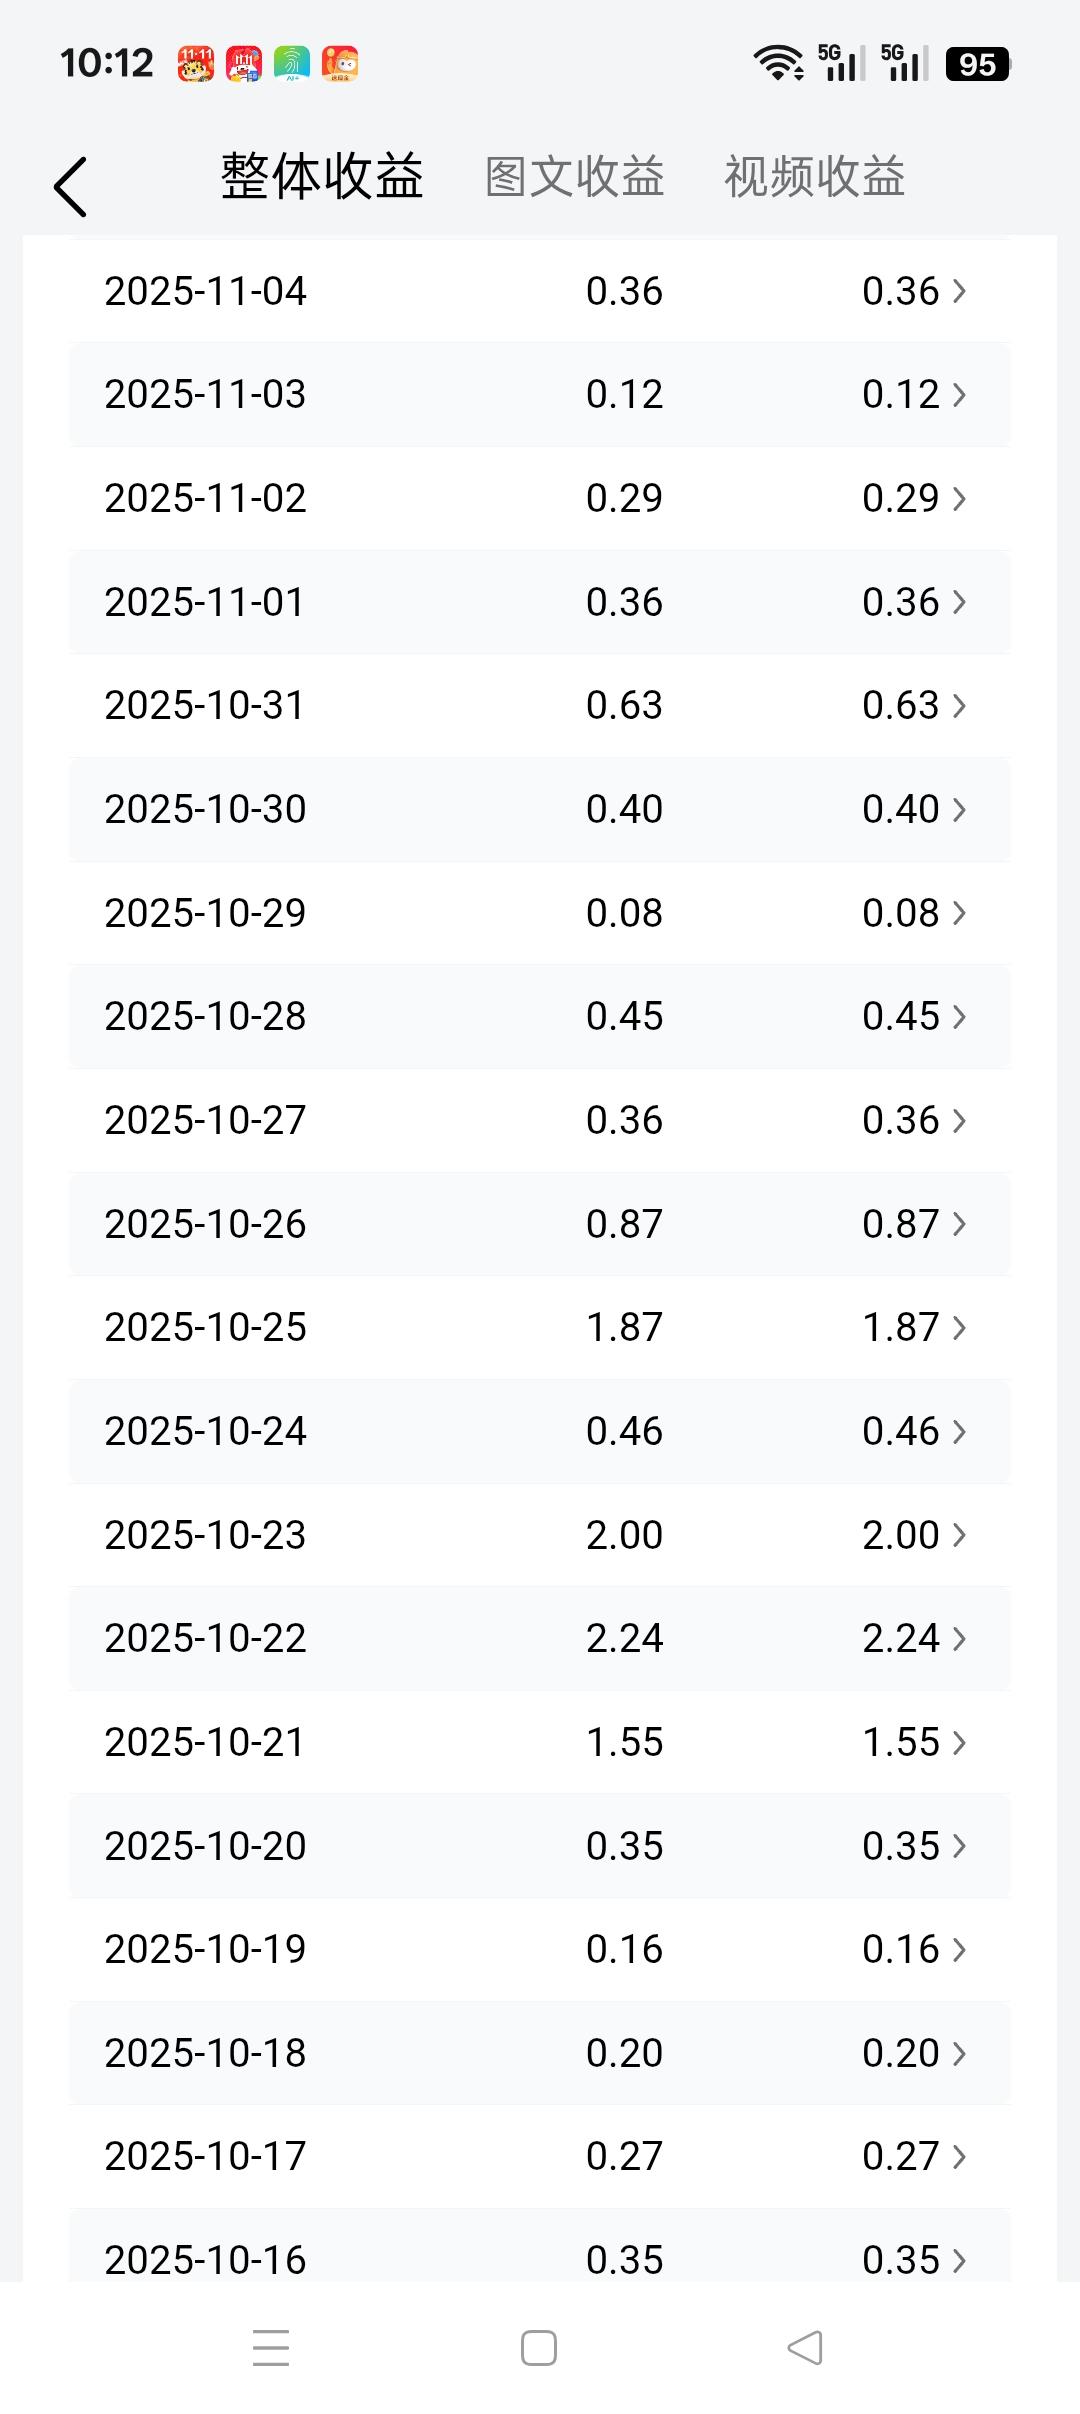Switch to the 视频收益 tab

point(814,178)
